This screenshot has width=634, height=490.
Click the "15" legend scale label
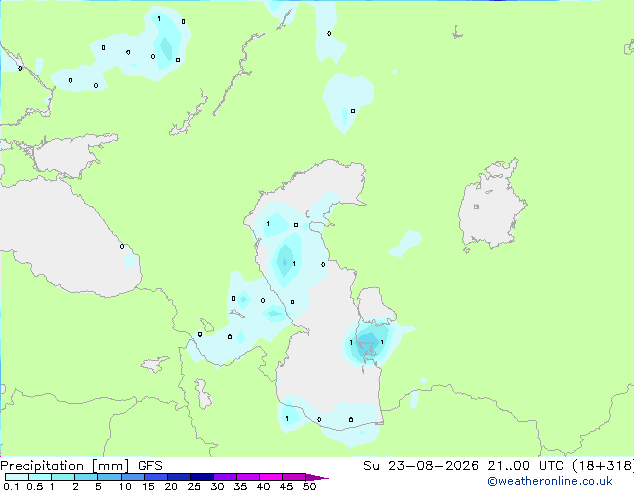148,486
